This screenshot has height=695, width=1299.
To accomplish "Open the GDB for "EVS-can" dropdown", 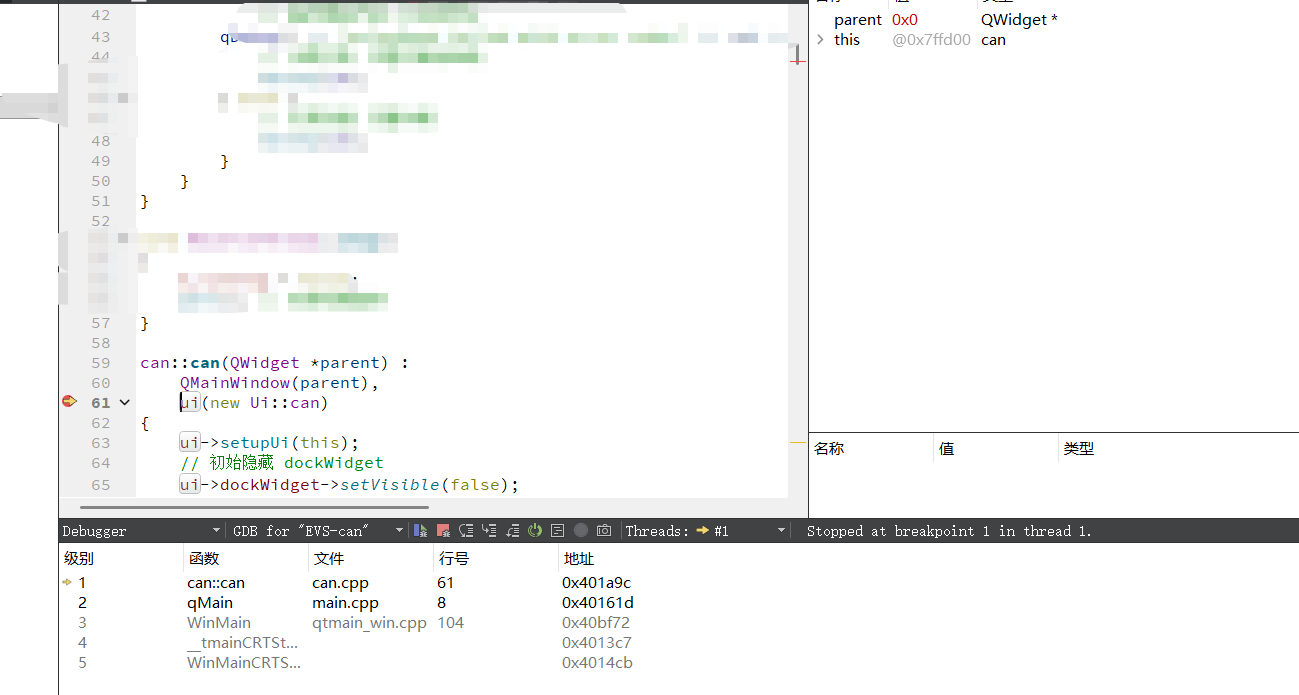I will coord(318,531).
